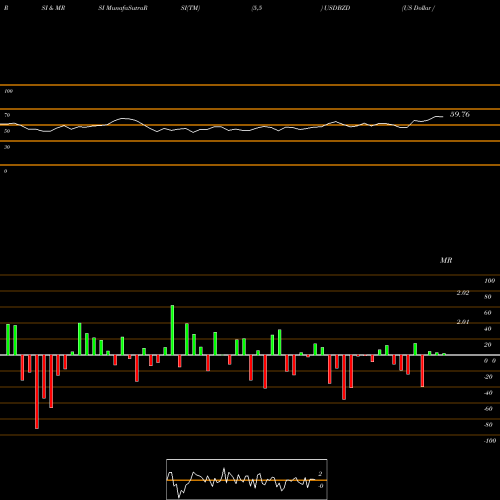Click the MR axis label 40
This screenshot has height=500, width=500.
pyautogui.click(x=488, y=329)
